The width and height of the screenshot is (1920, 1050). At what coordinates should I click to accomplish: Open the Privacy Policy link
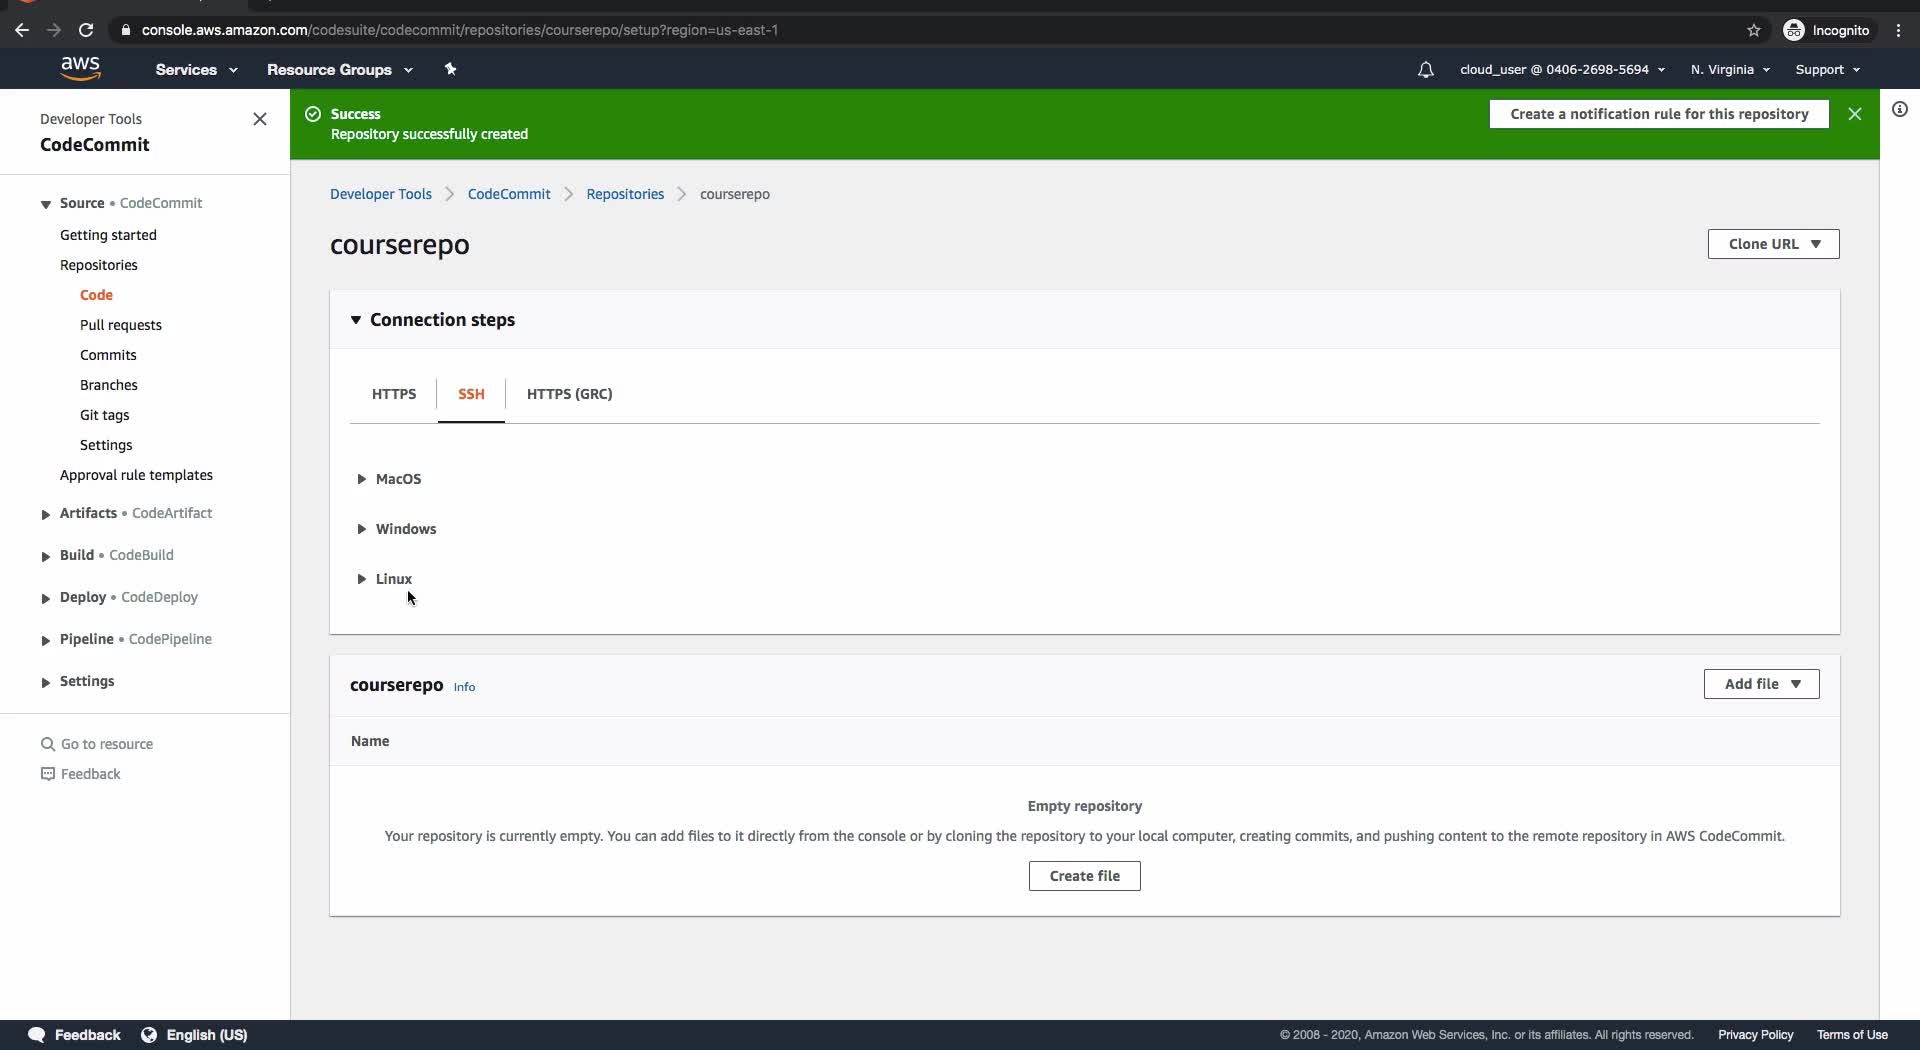(1756, 1035)
